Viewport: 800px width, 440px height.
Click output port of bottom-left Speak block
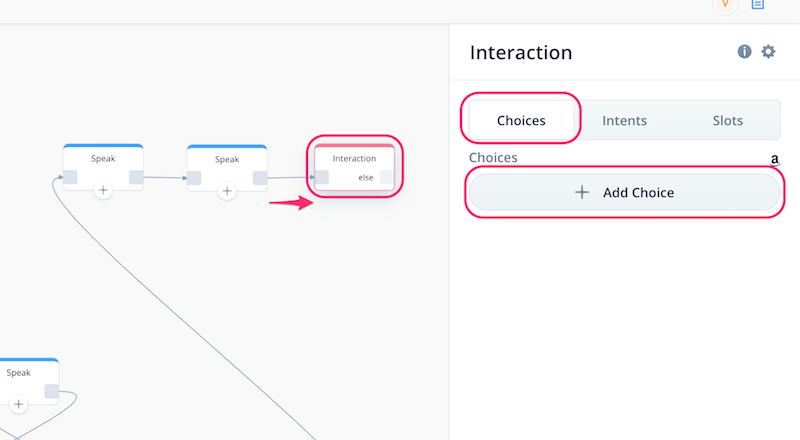pyautogui.click(x=52, y=391)
